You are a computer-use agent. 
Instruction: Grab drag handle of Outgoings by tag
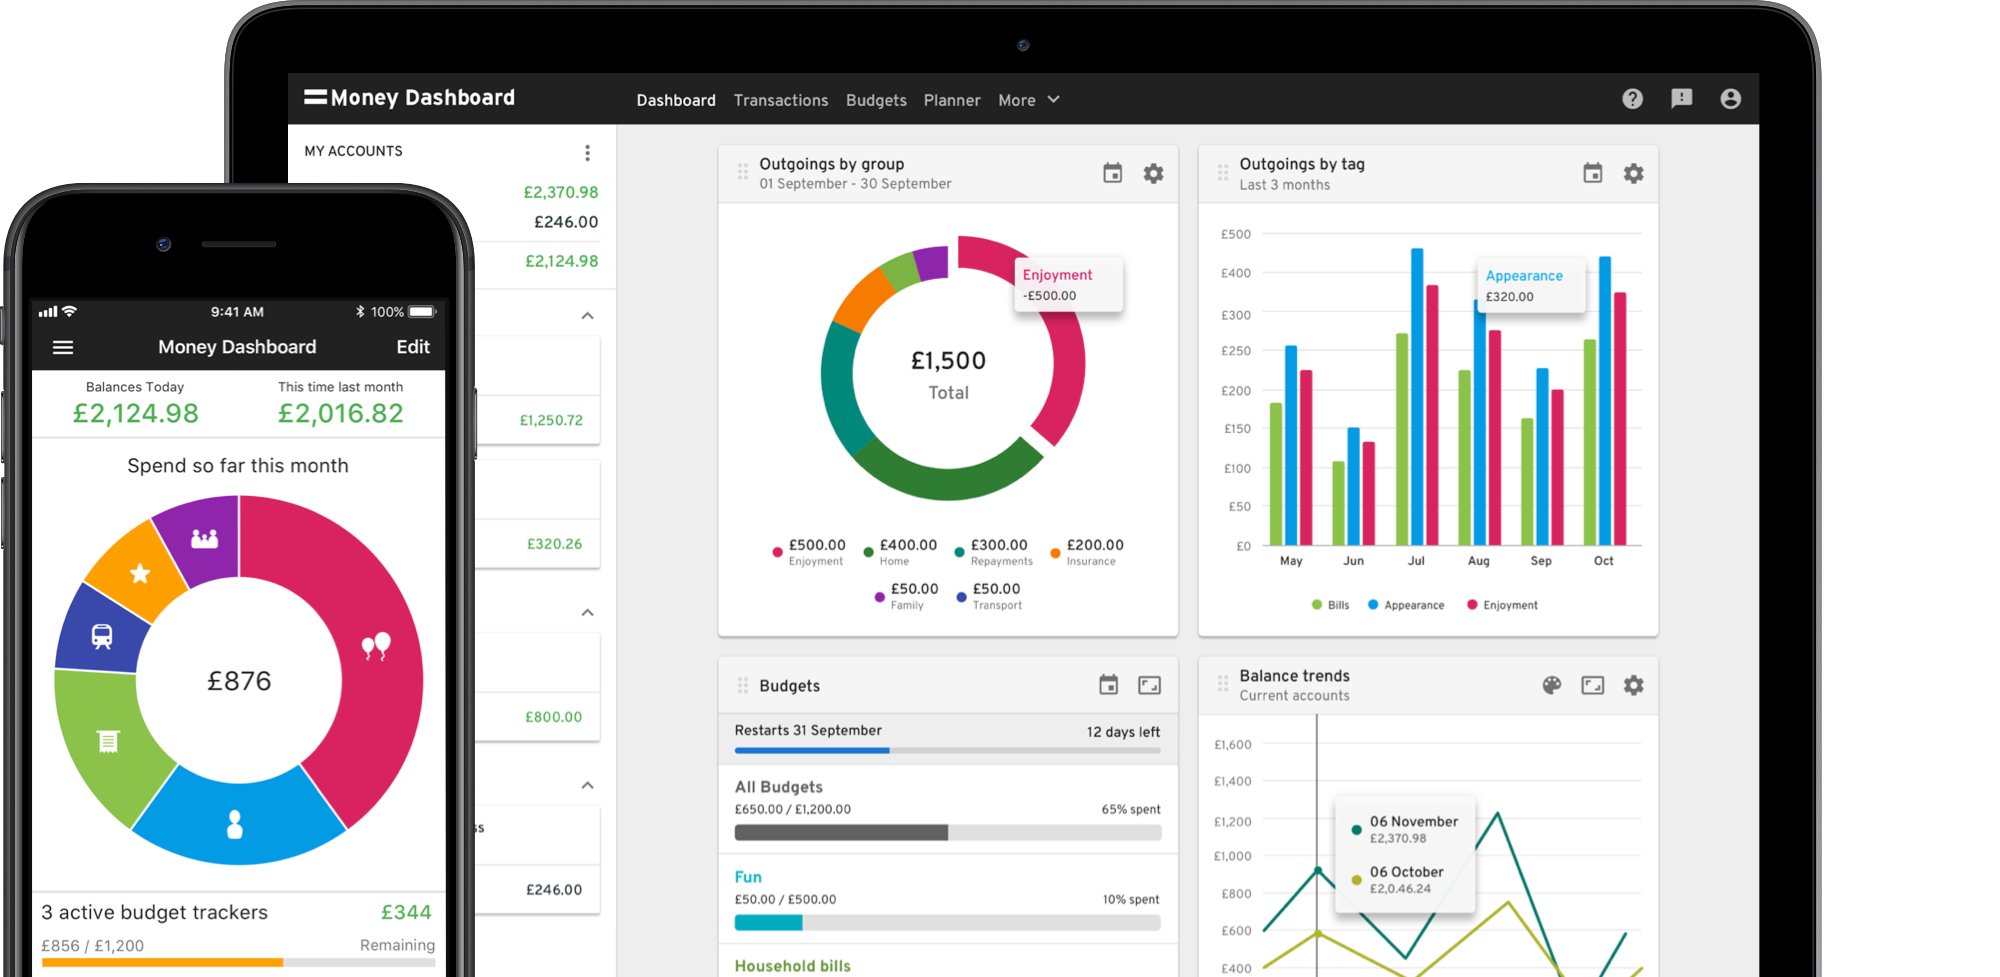click(1223, 172)
